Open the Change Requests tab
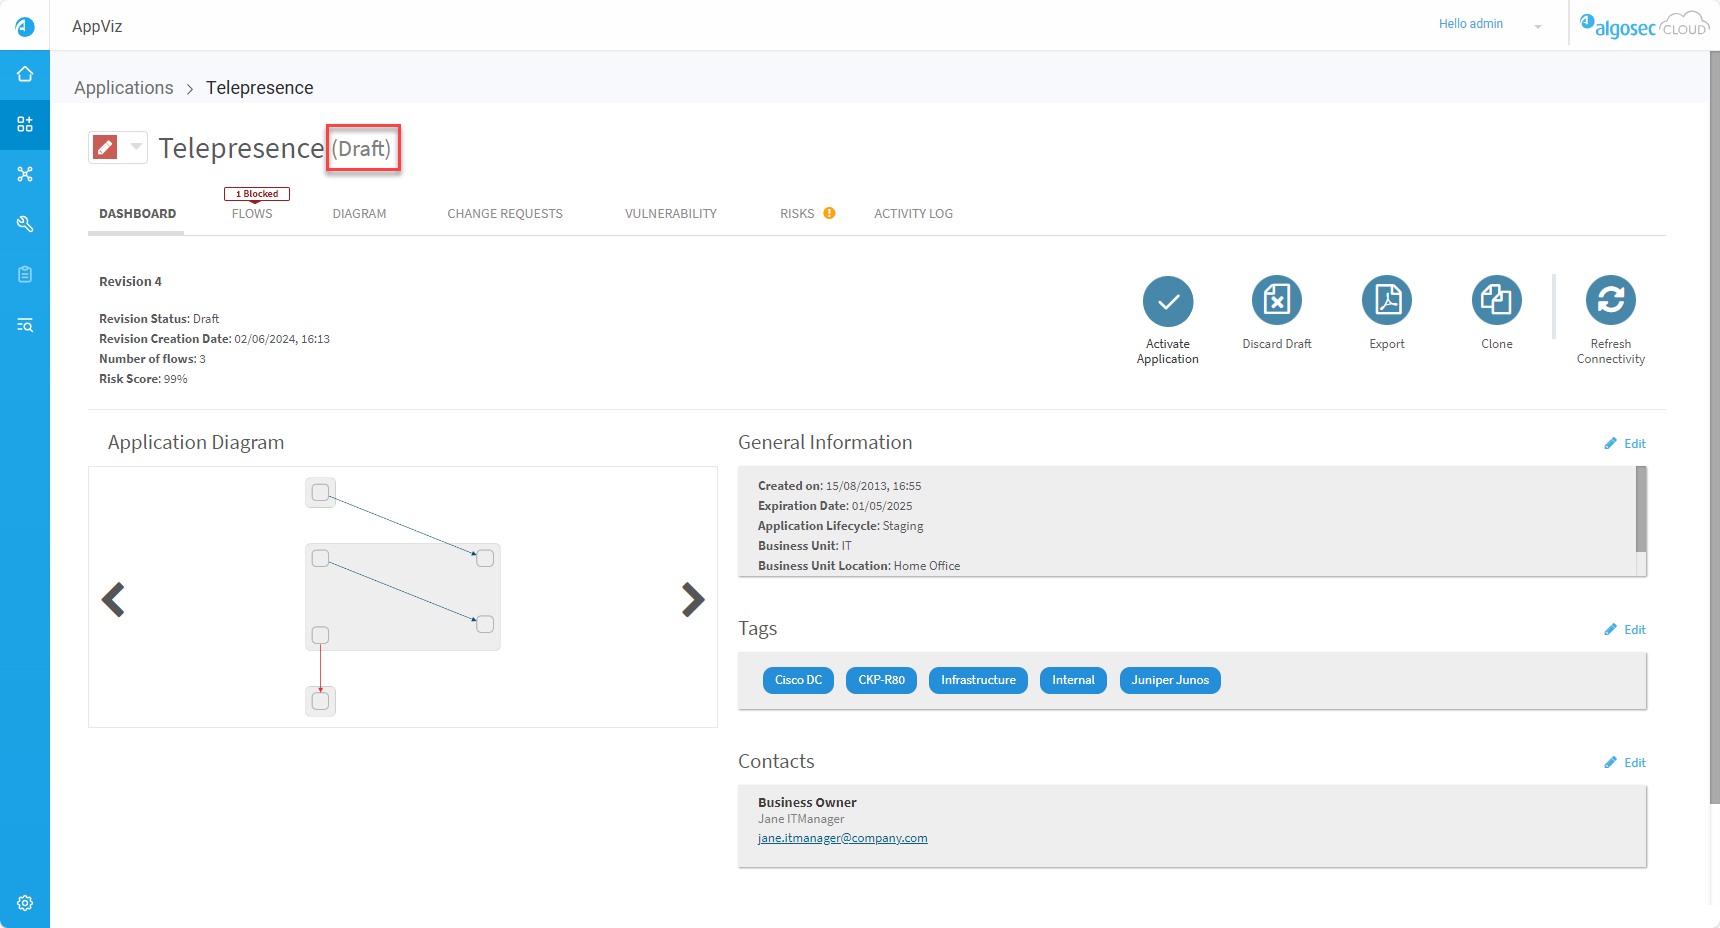The width and height of the screenshot is (1720, 928). click(x=505, y=214)
